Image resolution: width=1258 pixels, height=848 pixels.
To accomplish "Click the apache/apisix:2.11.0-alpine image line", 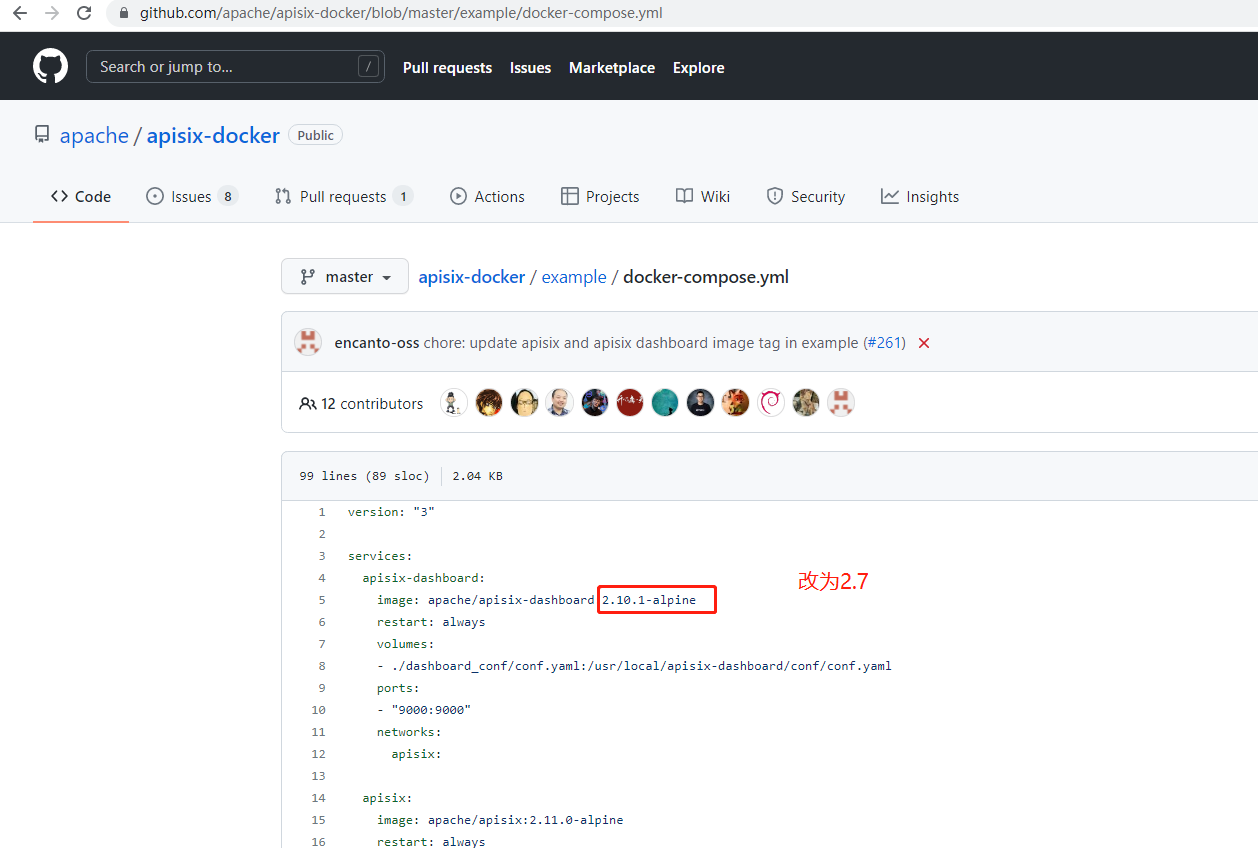I will [x=500, y=820].
